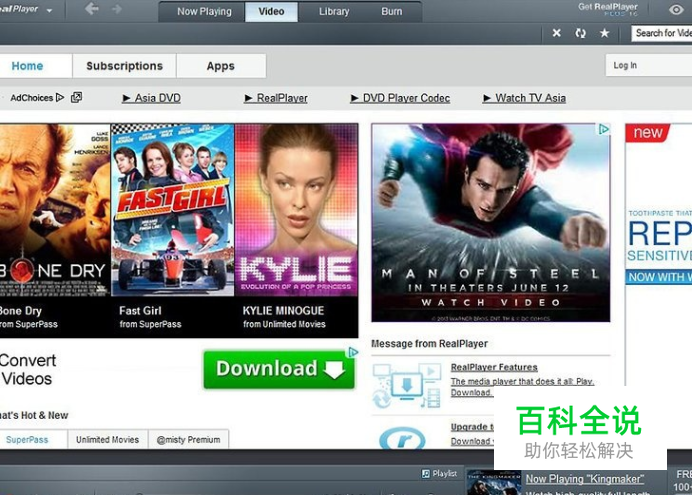
Task: Click the green Download button
Action: pyautogui.click(x=279, y=369)
